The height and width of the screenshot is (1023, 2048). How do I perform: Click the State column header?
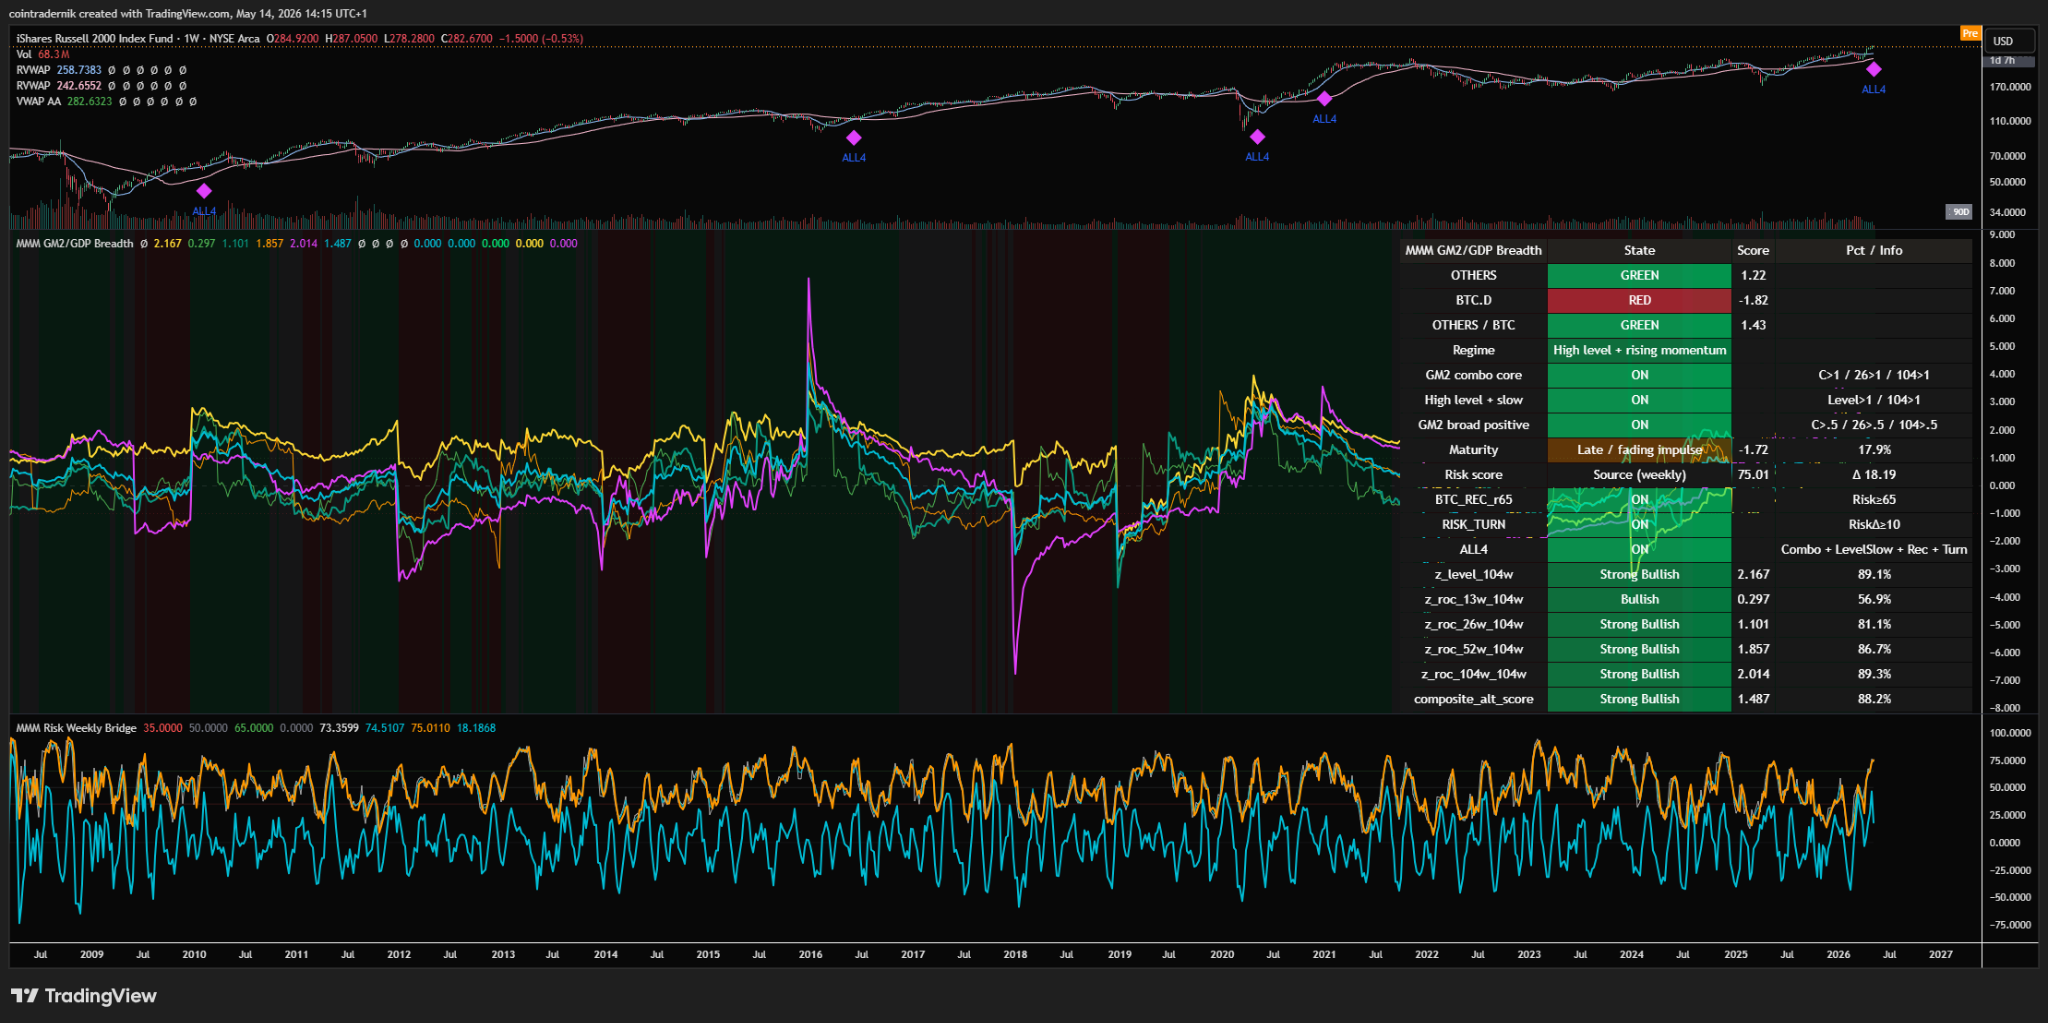click(x=1639, y=250)
